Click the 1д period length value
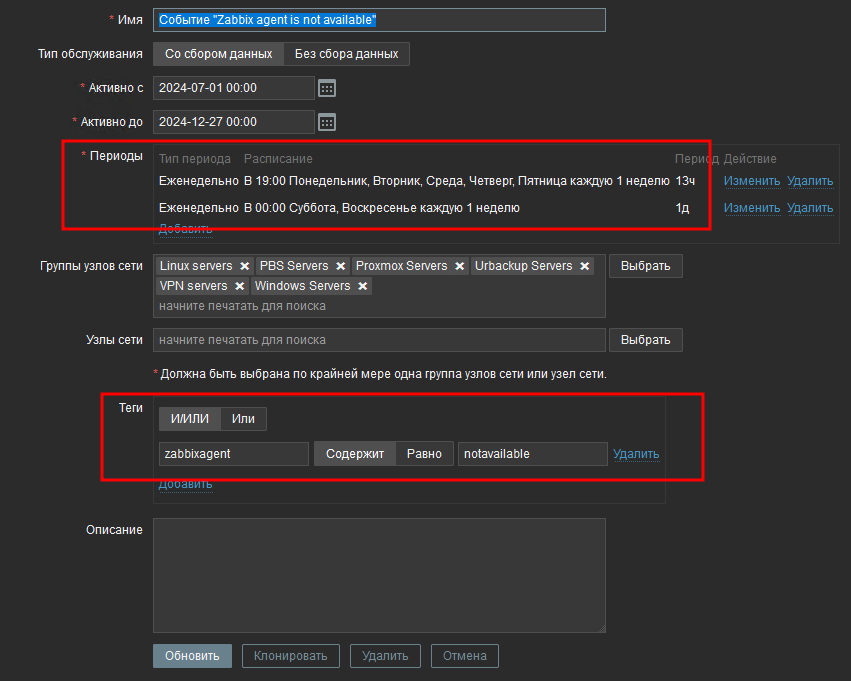Viewport: 851px width, 681px height. [x=682, y=208]
